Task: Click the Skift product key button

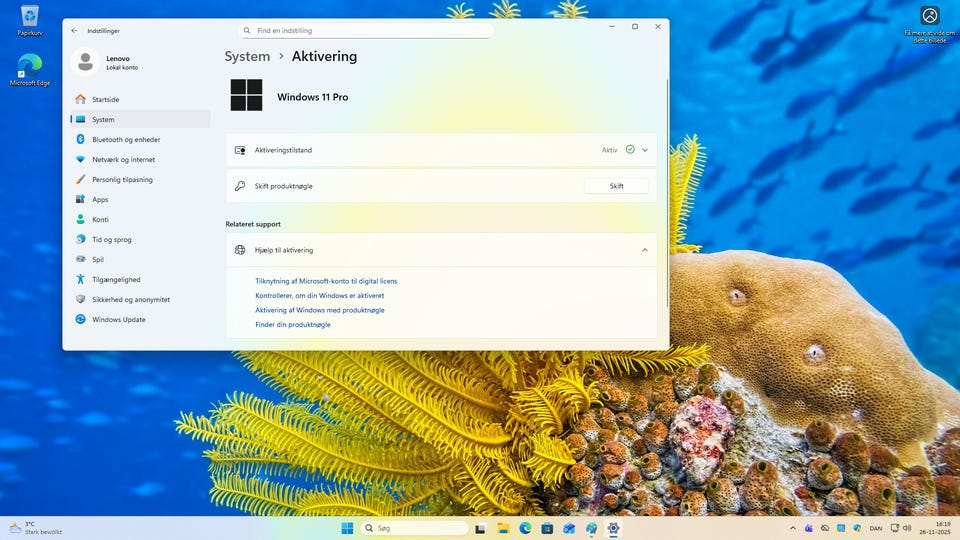Action: [616, 186]
